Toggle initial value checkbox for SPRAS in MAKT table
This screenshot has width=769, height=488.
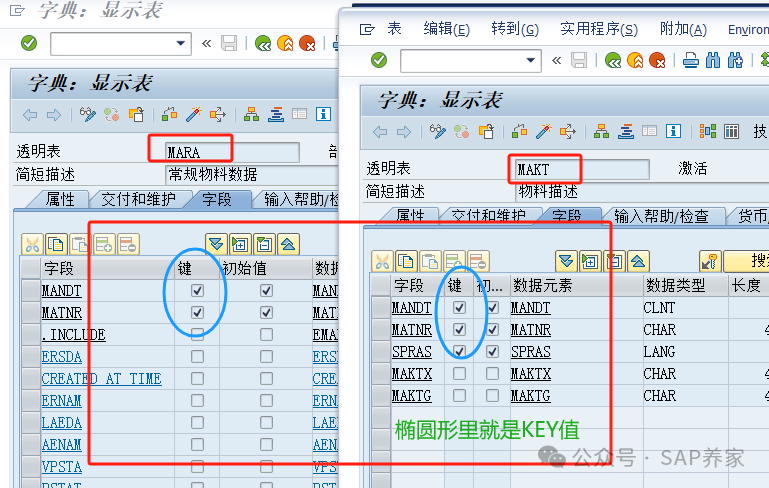pos(492,352)
